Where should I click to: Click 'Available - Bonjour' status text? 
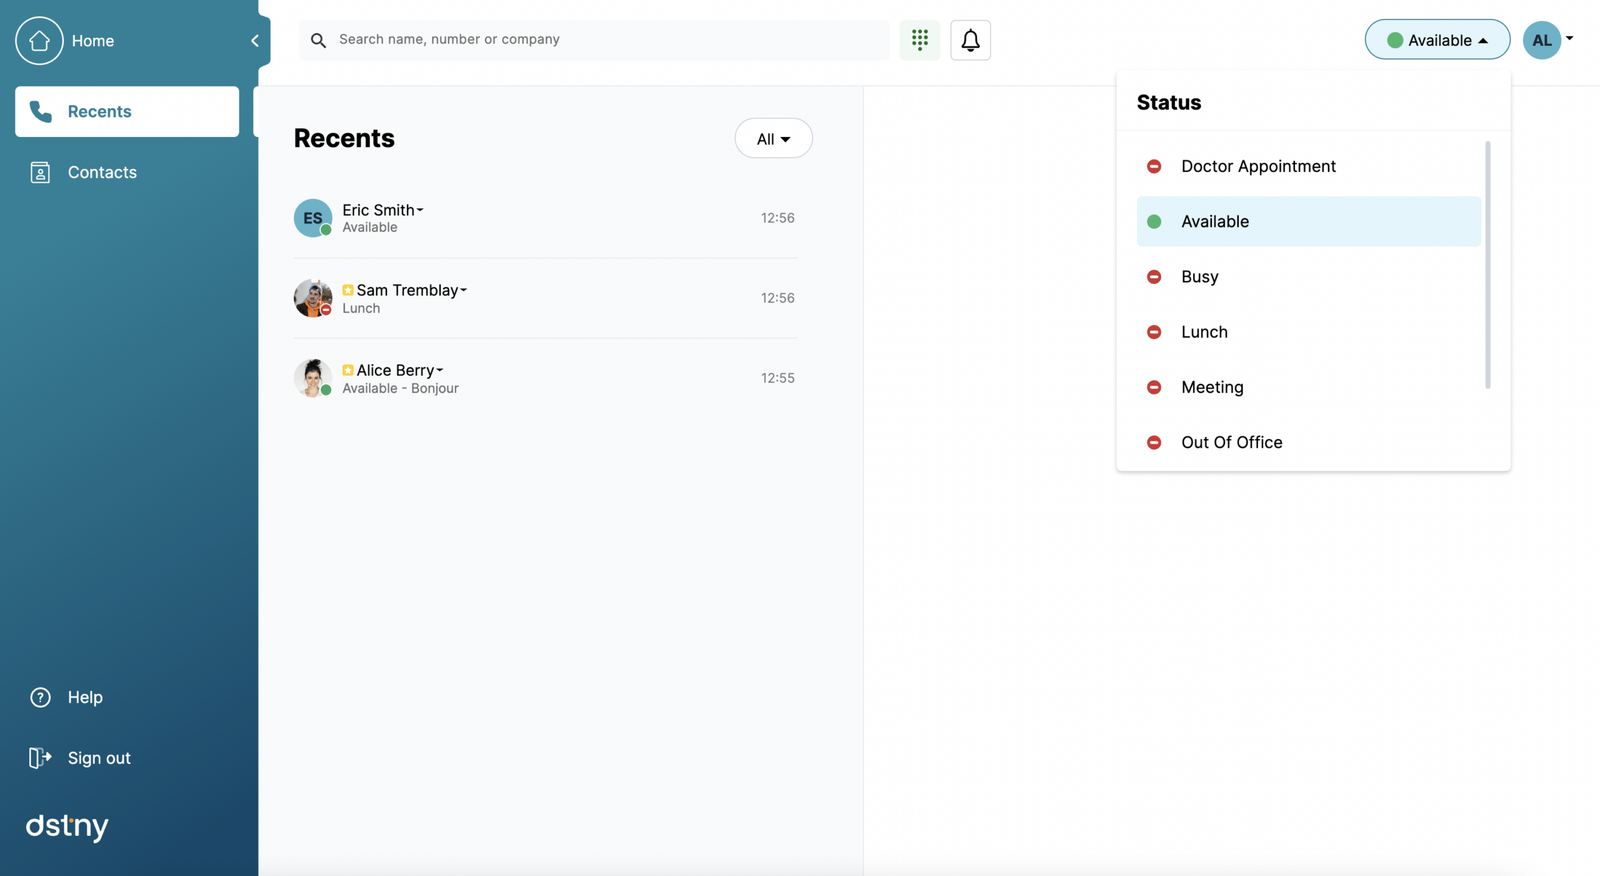point(400,388)
